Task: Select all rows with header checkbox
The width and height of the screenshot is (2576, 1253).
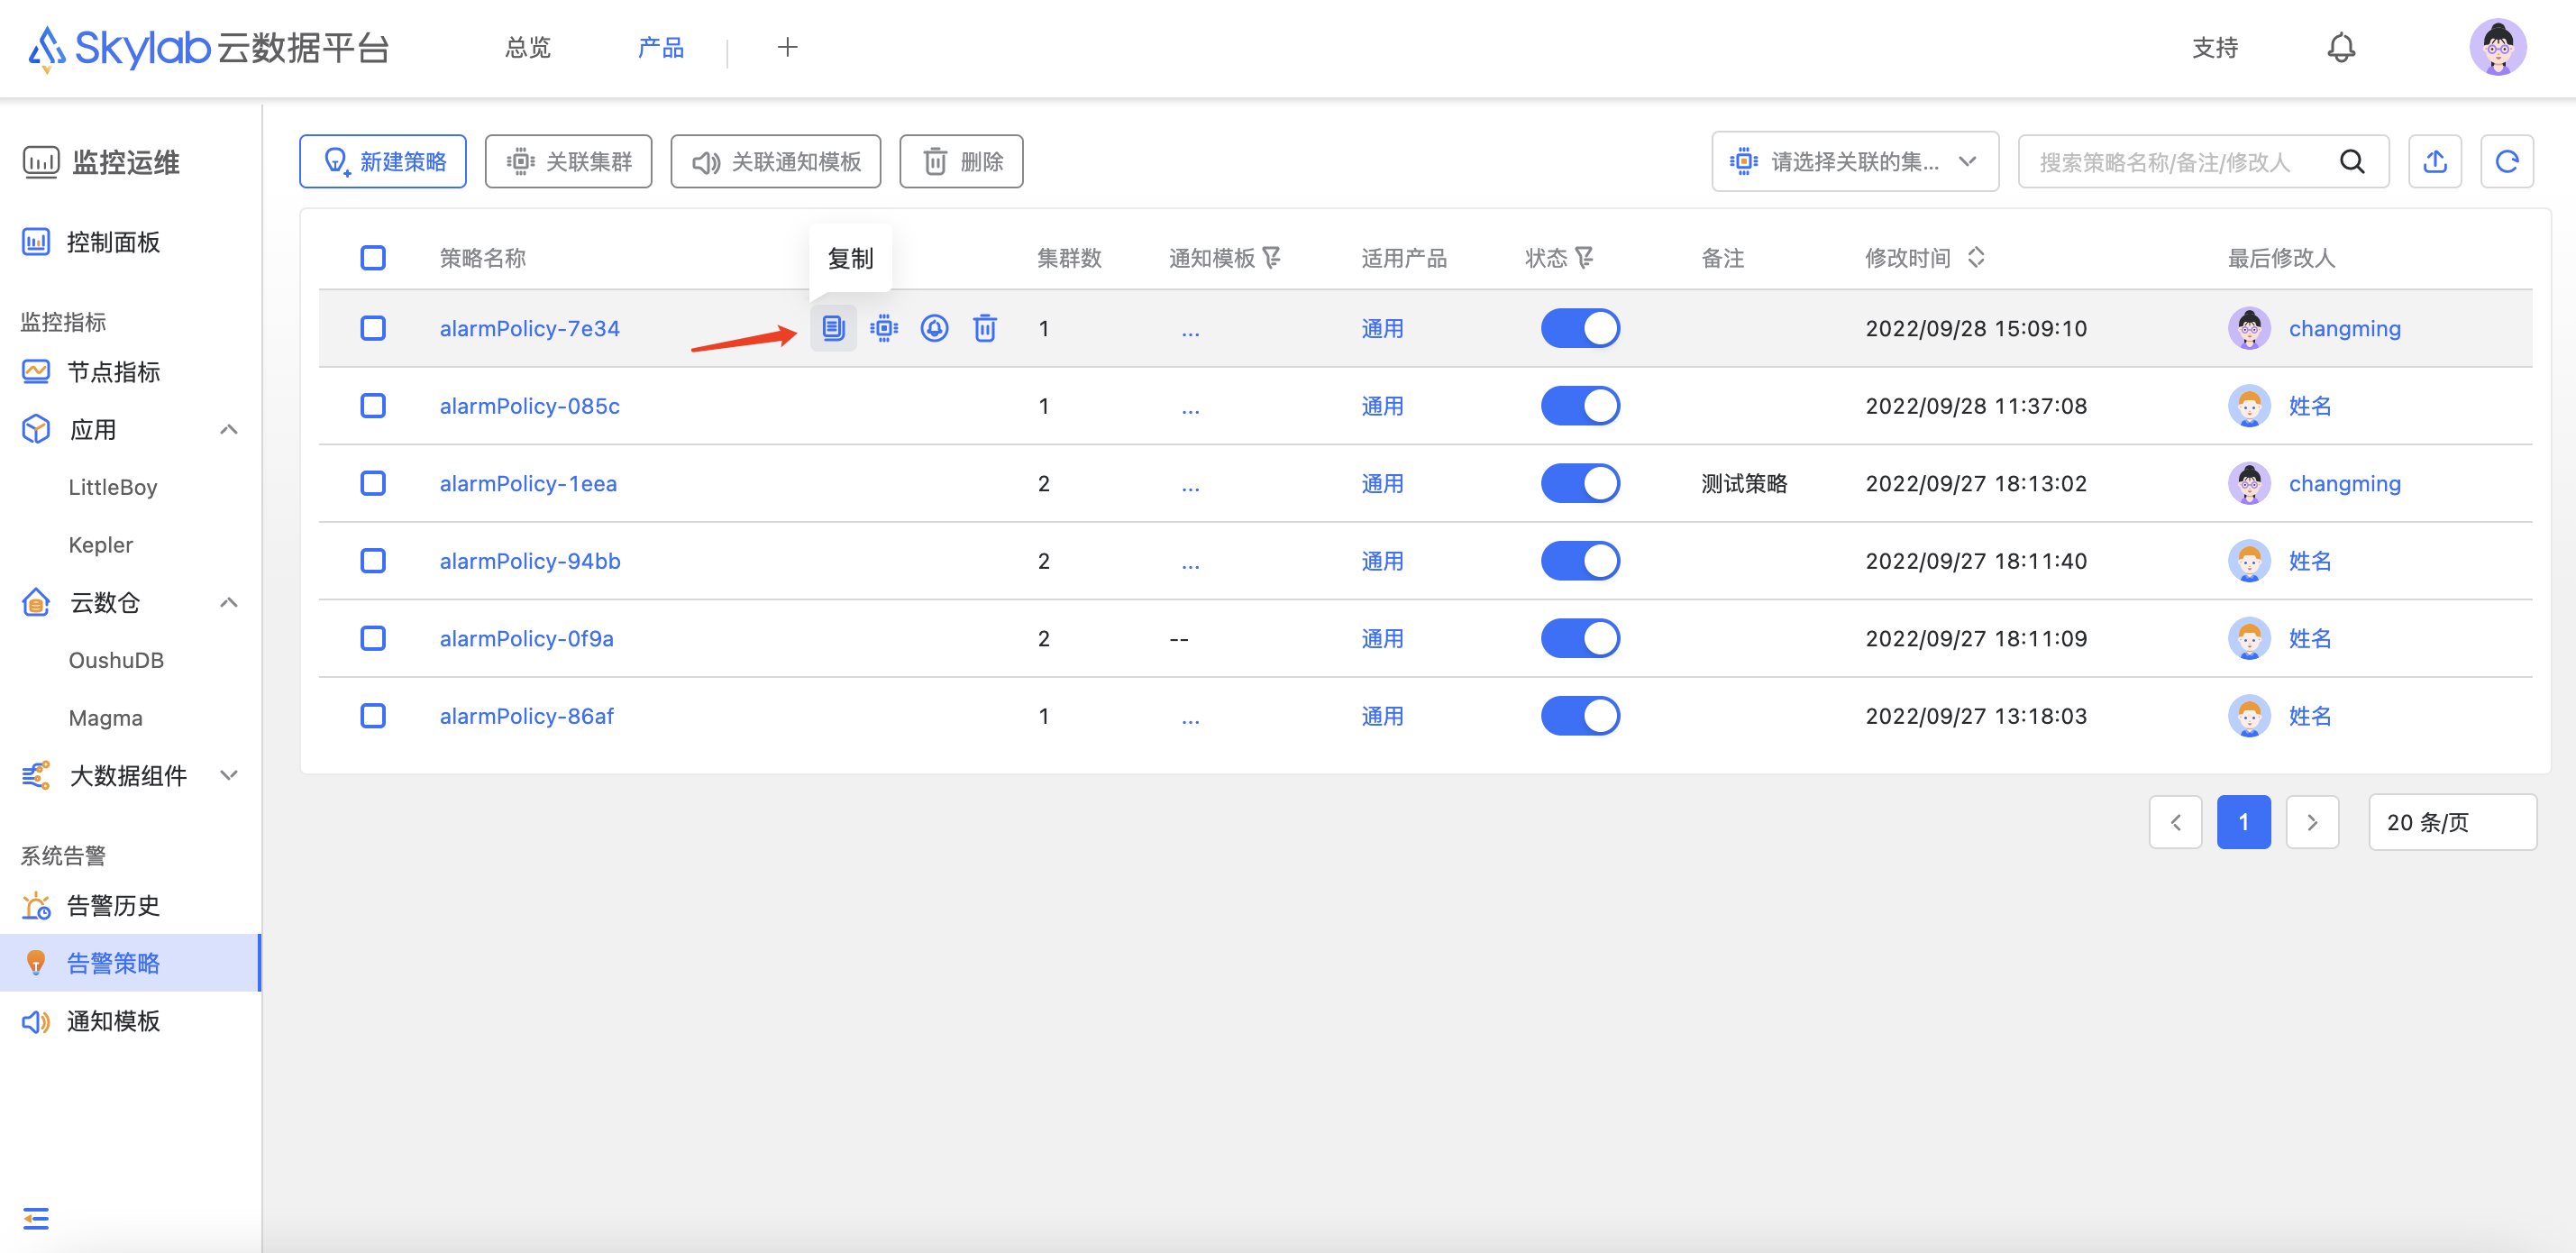Action: tap(373, 258)
